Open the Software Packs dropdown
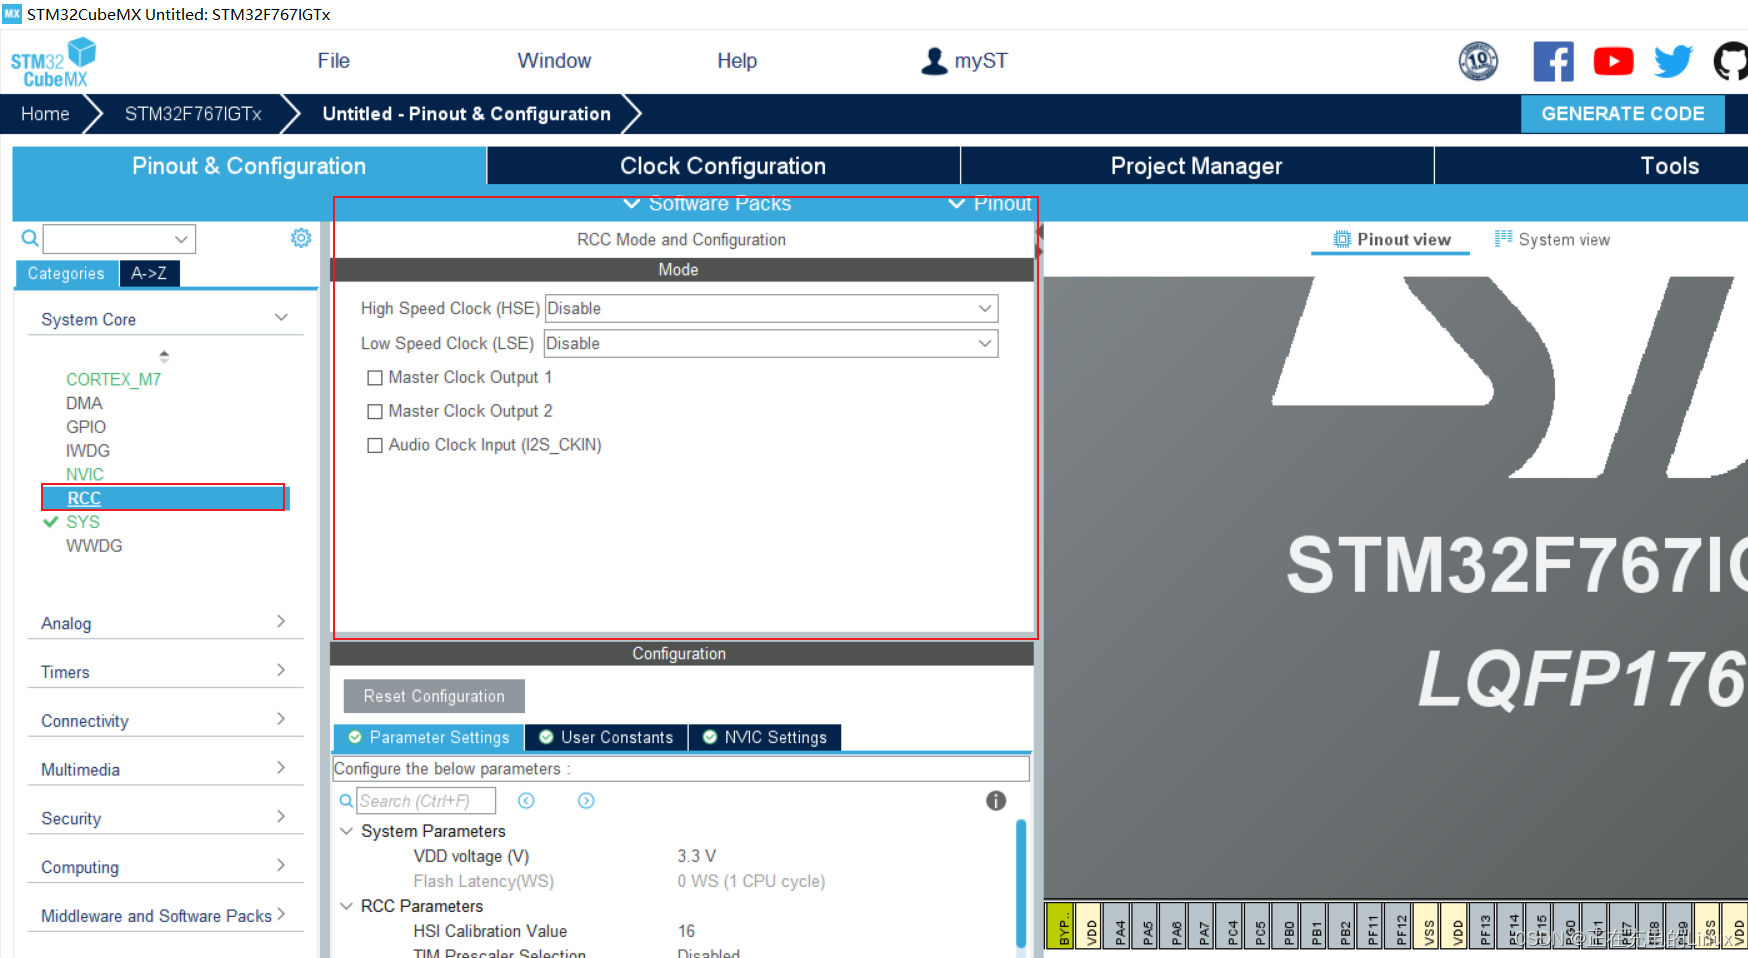Screen dimensions: 1748x958 coord(707,204)
